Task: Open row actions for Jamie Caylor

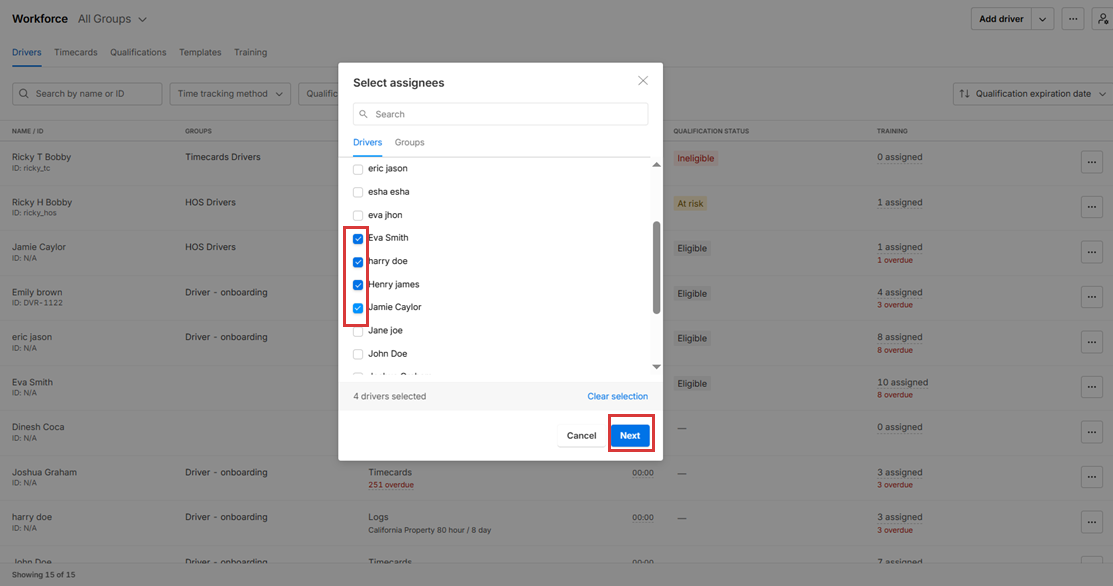Action: pyautogui.click(x=1091, y=253)
